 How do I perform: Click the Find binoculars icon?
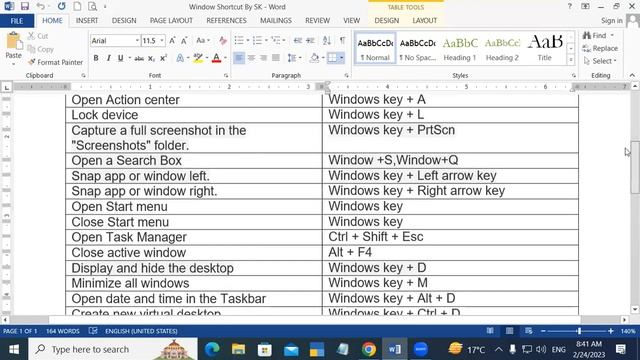click(x=587, y=36)
